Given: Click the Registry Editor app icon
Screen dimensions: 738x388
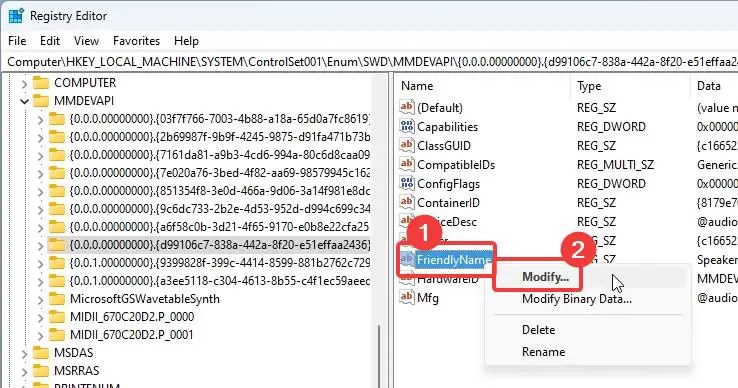Looking at the screenshot, I should pos(16,16).
